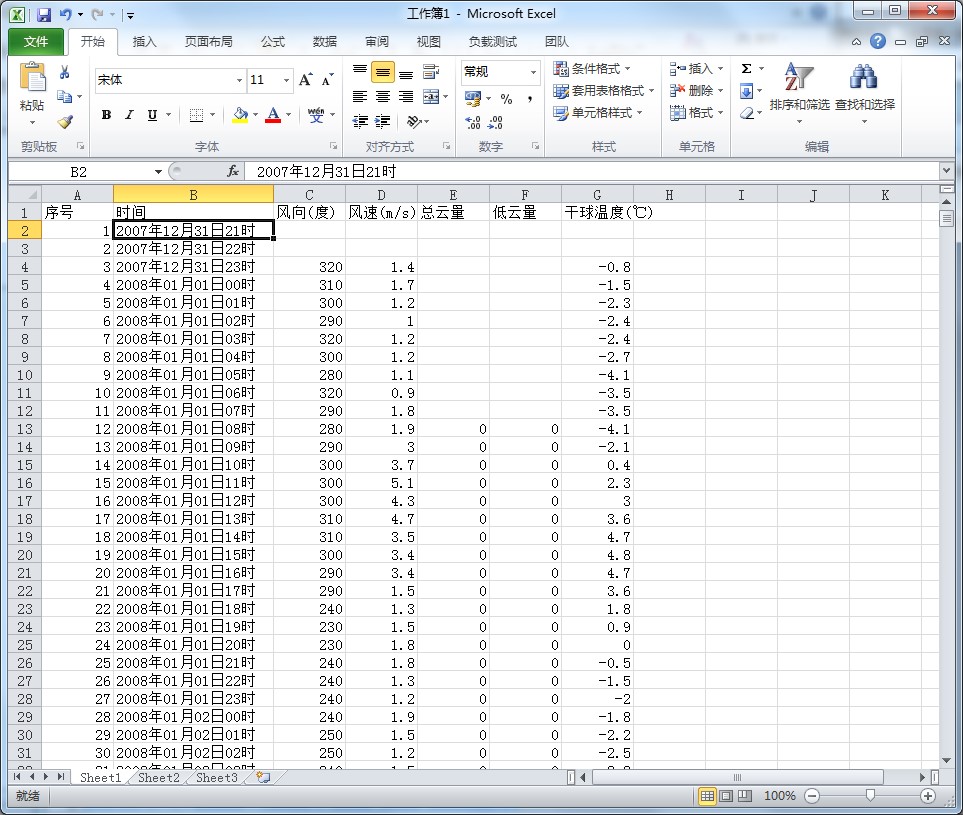This screenshot has width=963, height=815.
Task: Open the 常规 number format dropdown
Action: 533,72
